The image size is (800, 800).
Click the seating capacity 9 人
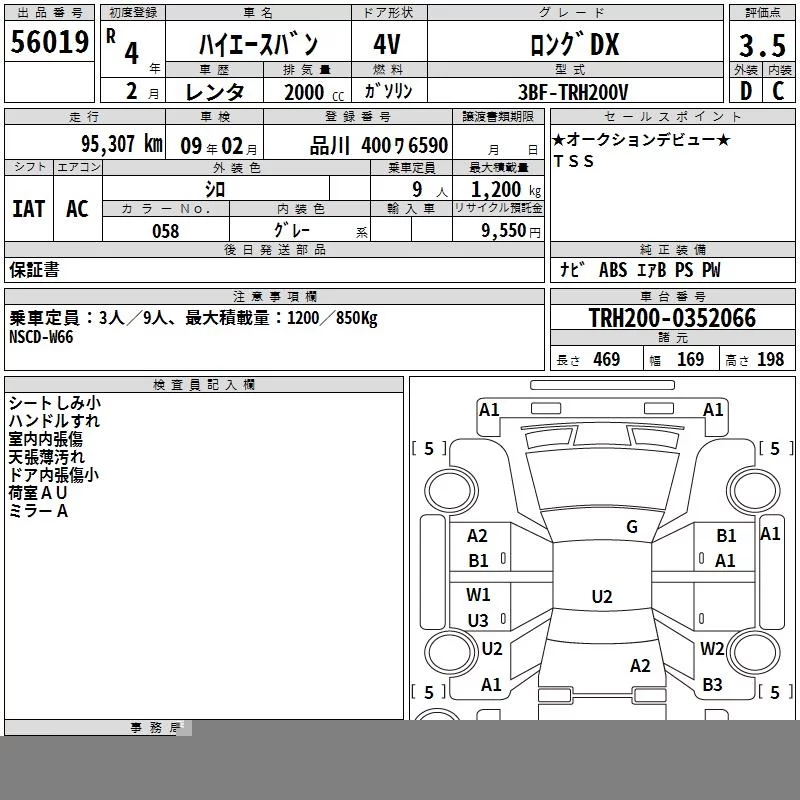tap(429, 190)
